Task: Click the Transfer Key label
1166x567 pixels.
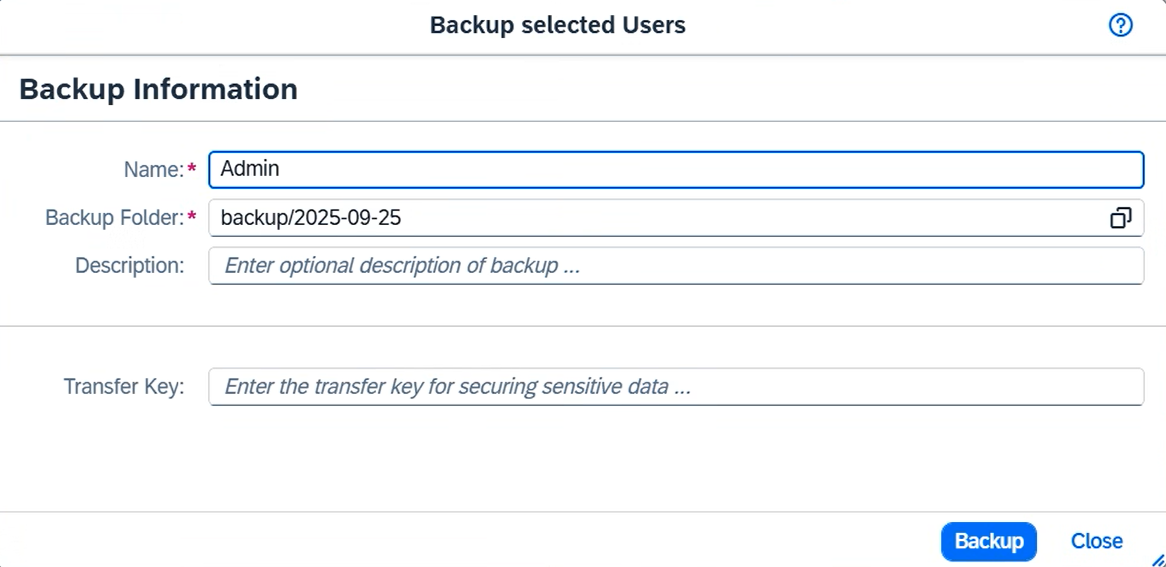Action: (x=124, y=387)
